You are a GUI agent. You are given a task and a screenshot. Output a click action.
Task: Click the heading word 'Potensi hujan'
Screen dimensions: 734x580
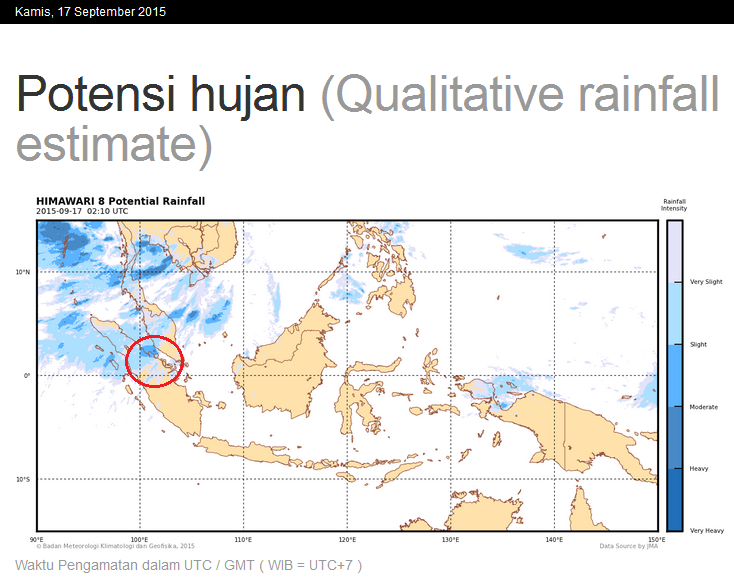pyautogui.click(x=161, y=95)
